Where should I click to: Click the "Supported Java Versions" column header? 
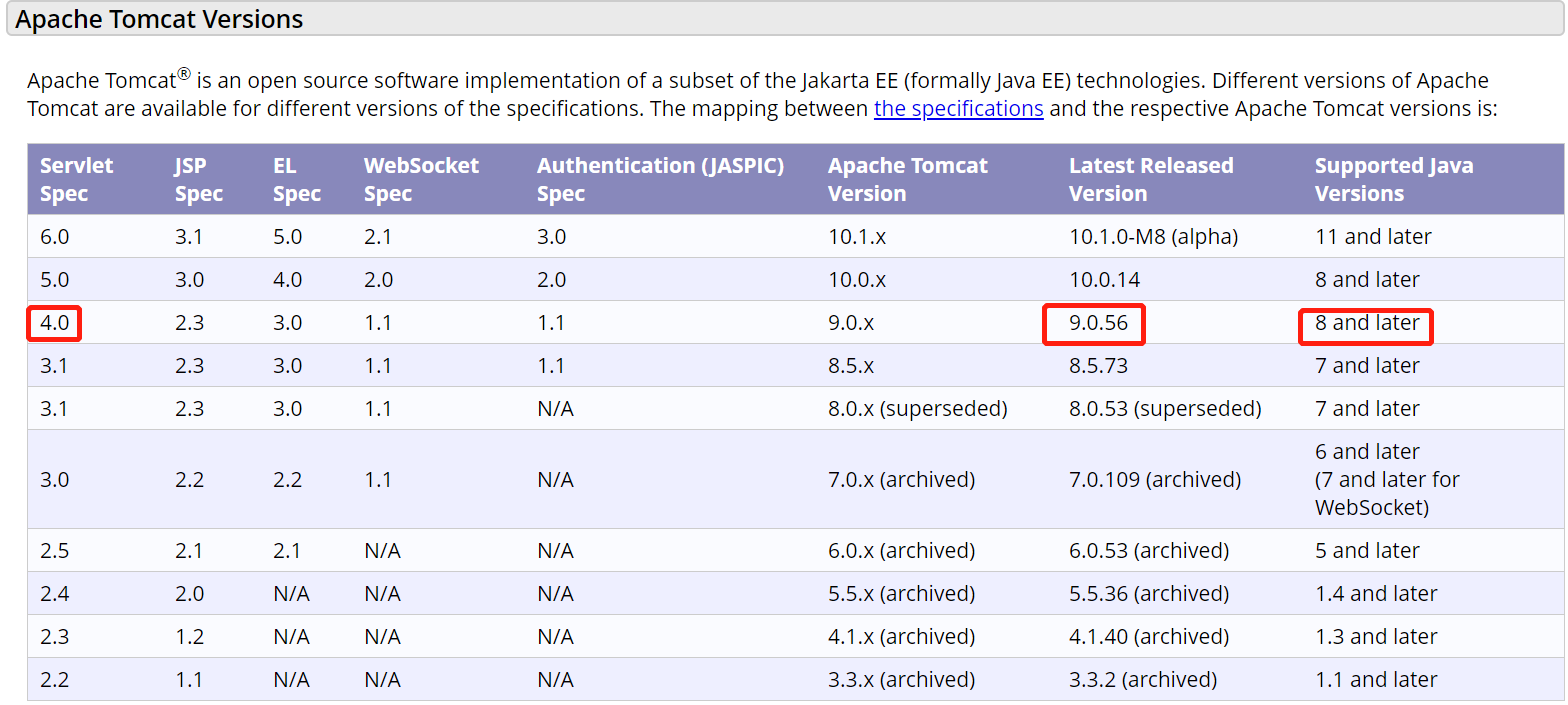tap(1394, 179)
